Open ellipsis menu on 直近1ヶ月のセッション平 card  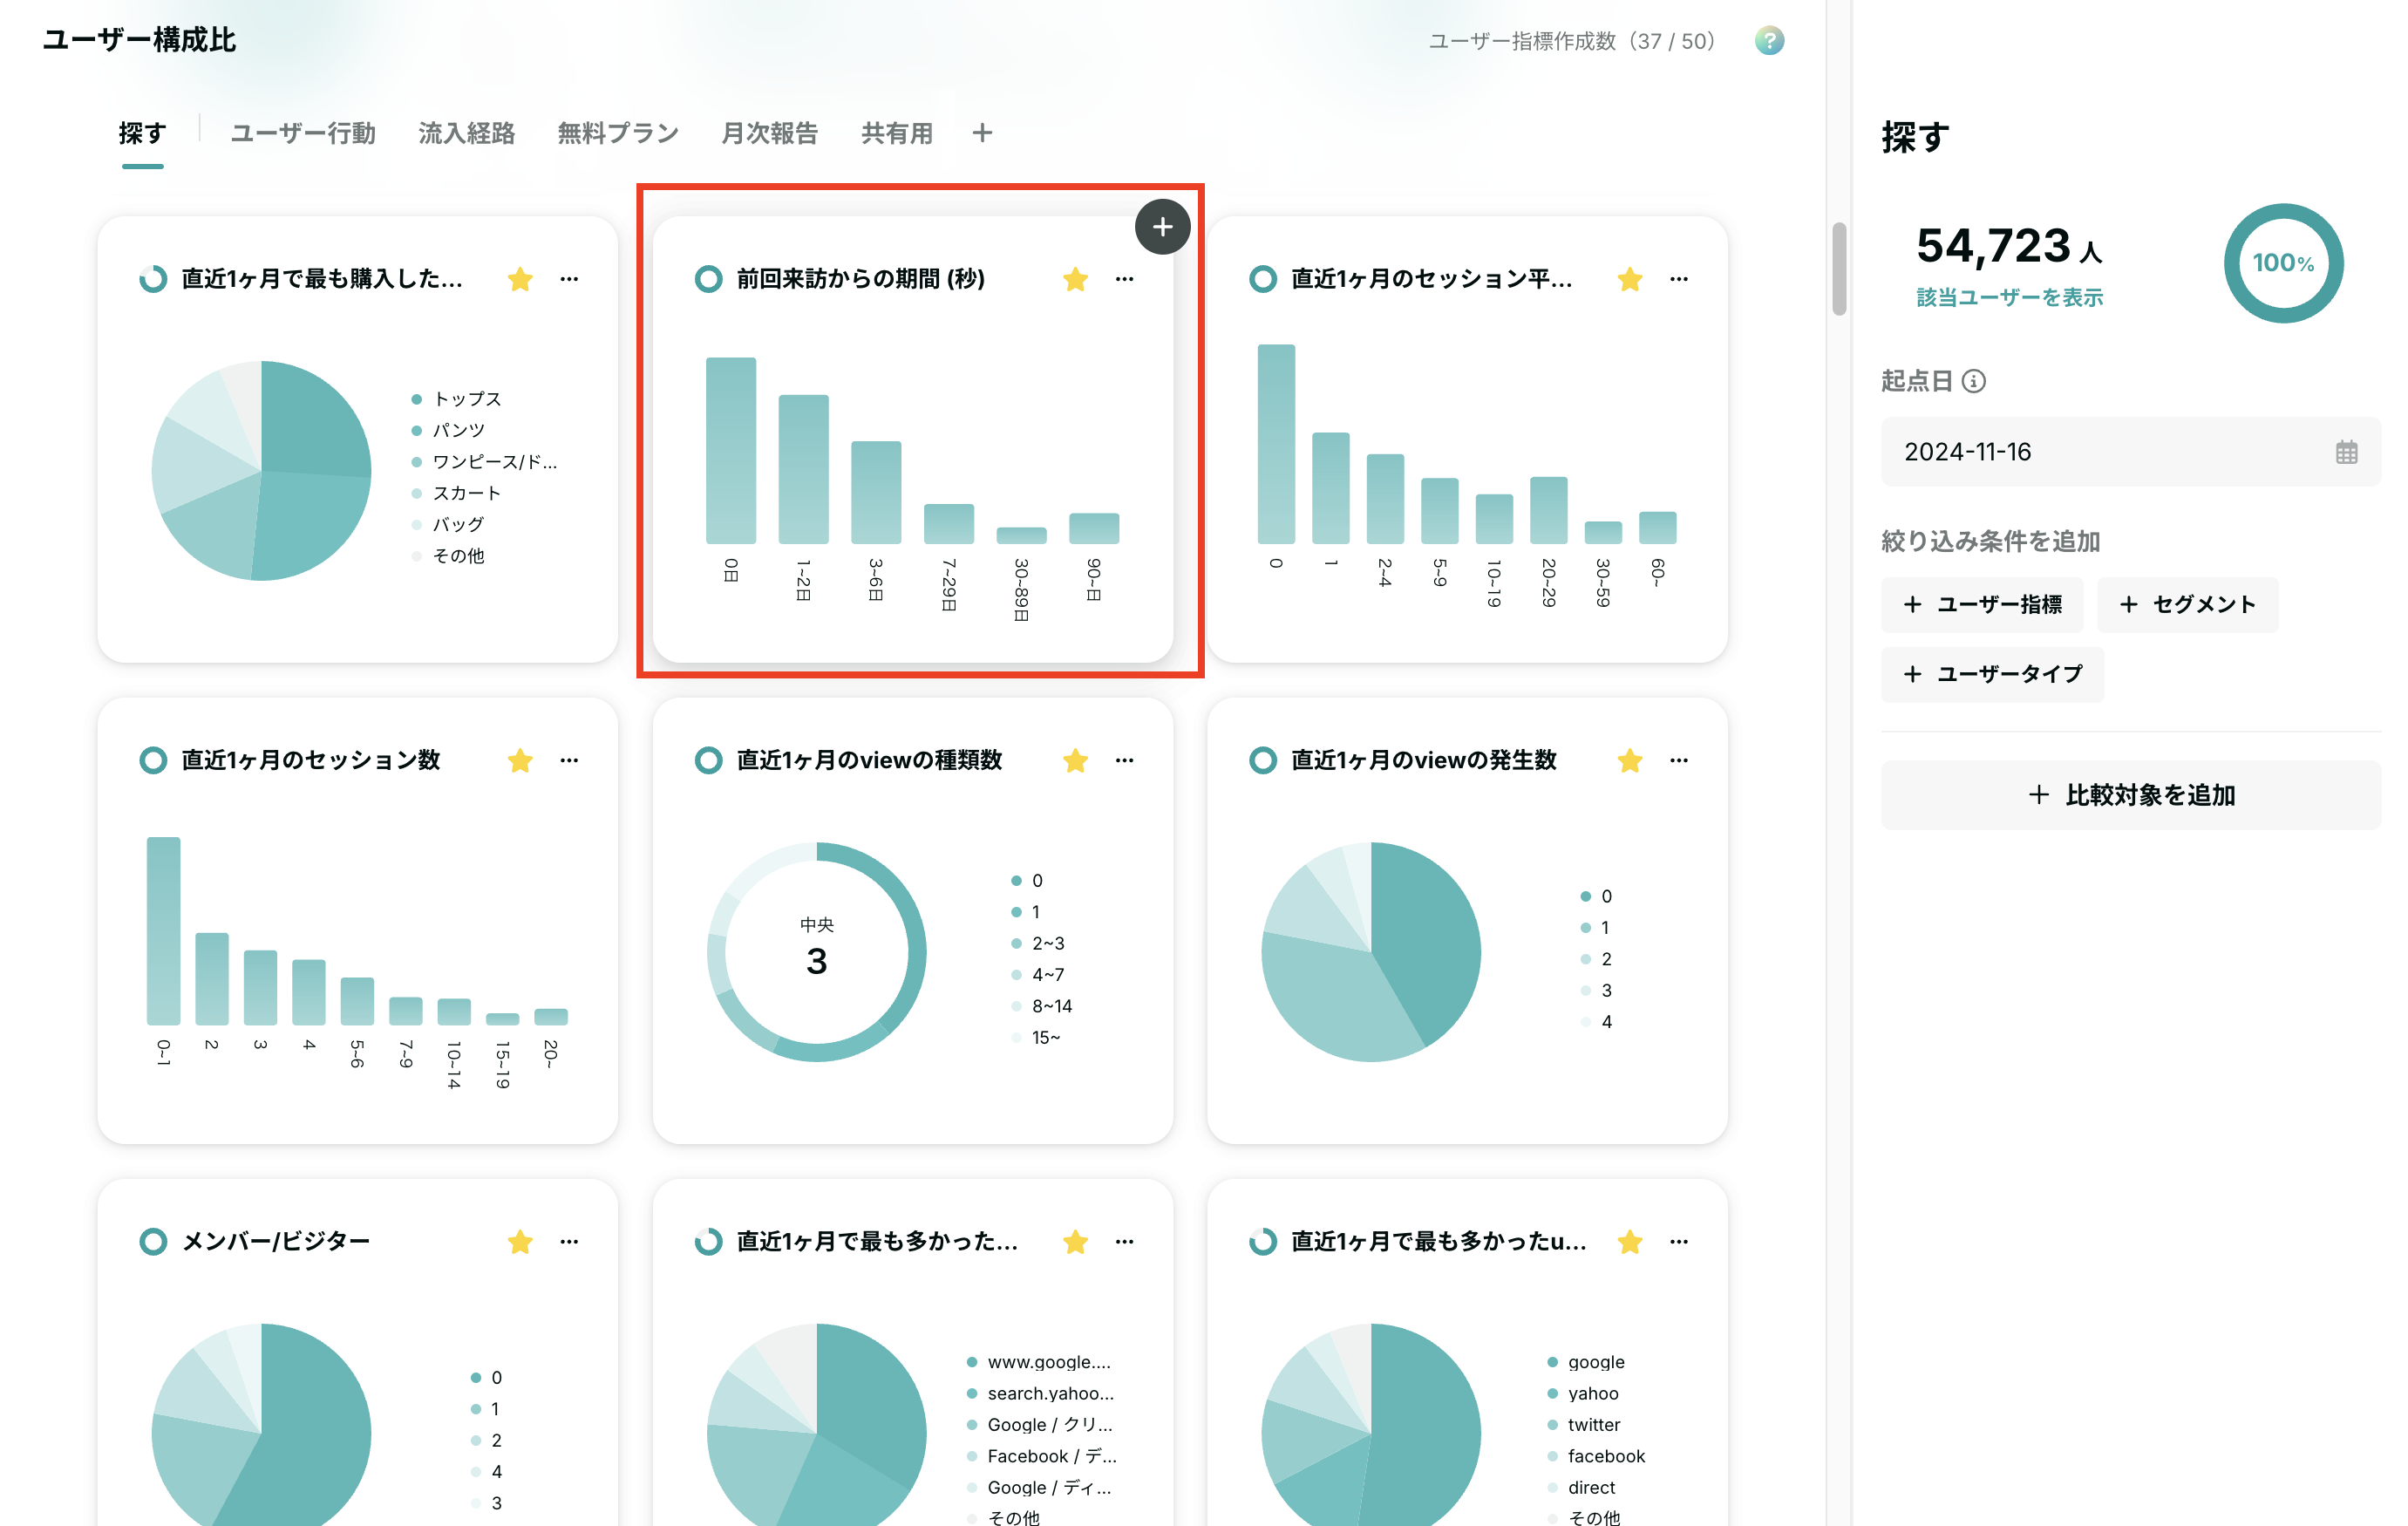(x=1679, y=279)
